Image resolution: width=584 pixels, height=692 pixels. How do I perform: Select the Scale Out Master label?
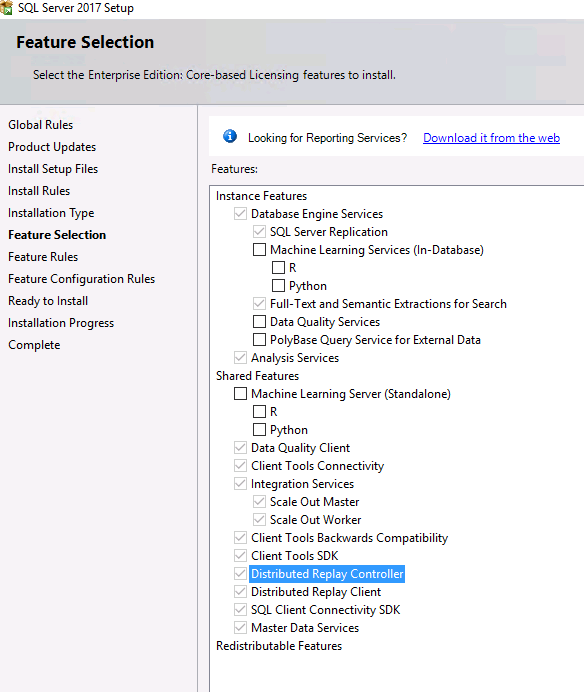[315, 502]
